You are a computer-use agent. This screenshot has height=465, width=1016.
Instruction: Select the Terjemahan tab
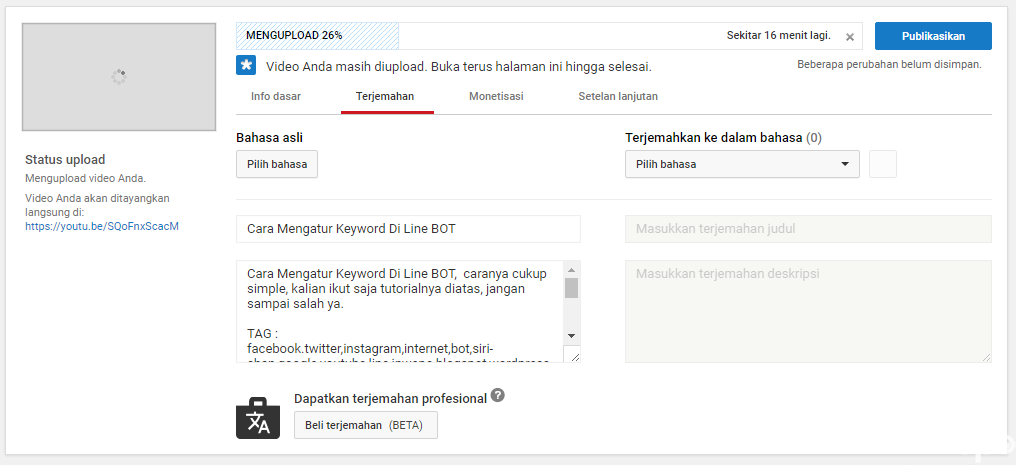385,96
